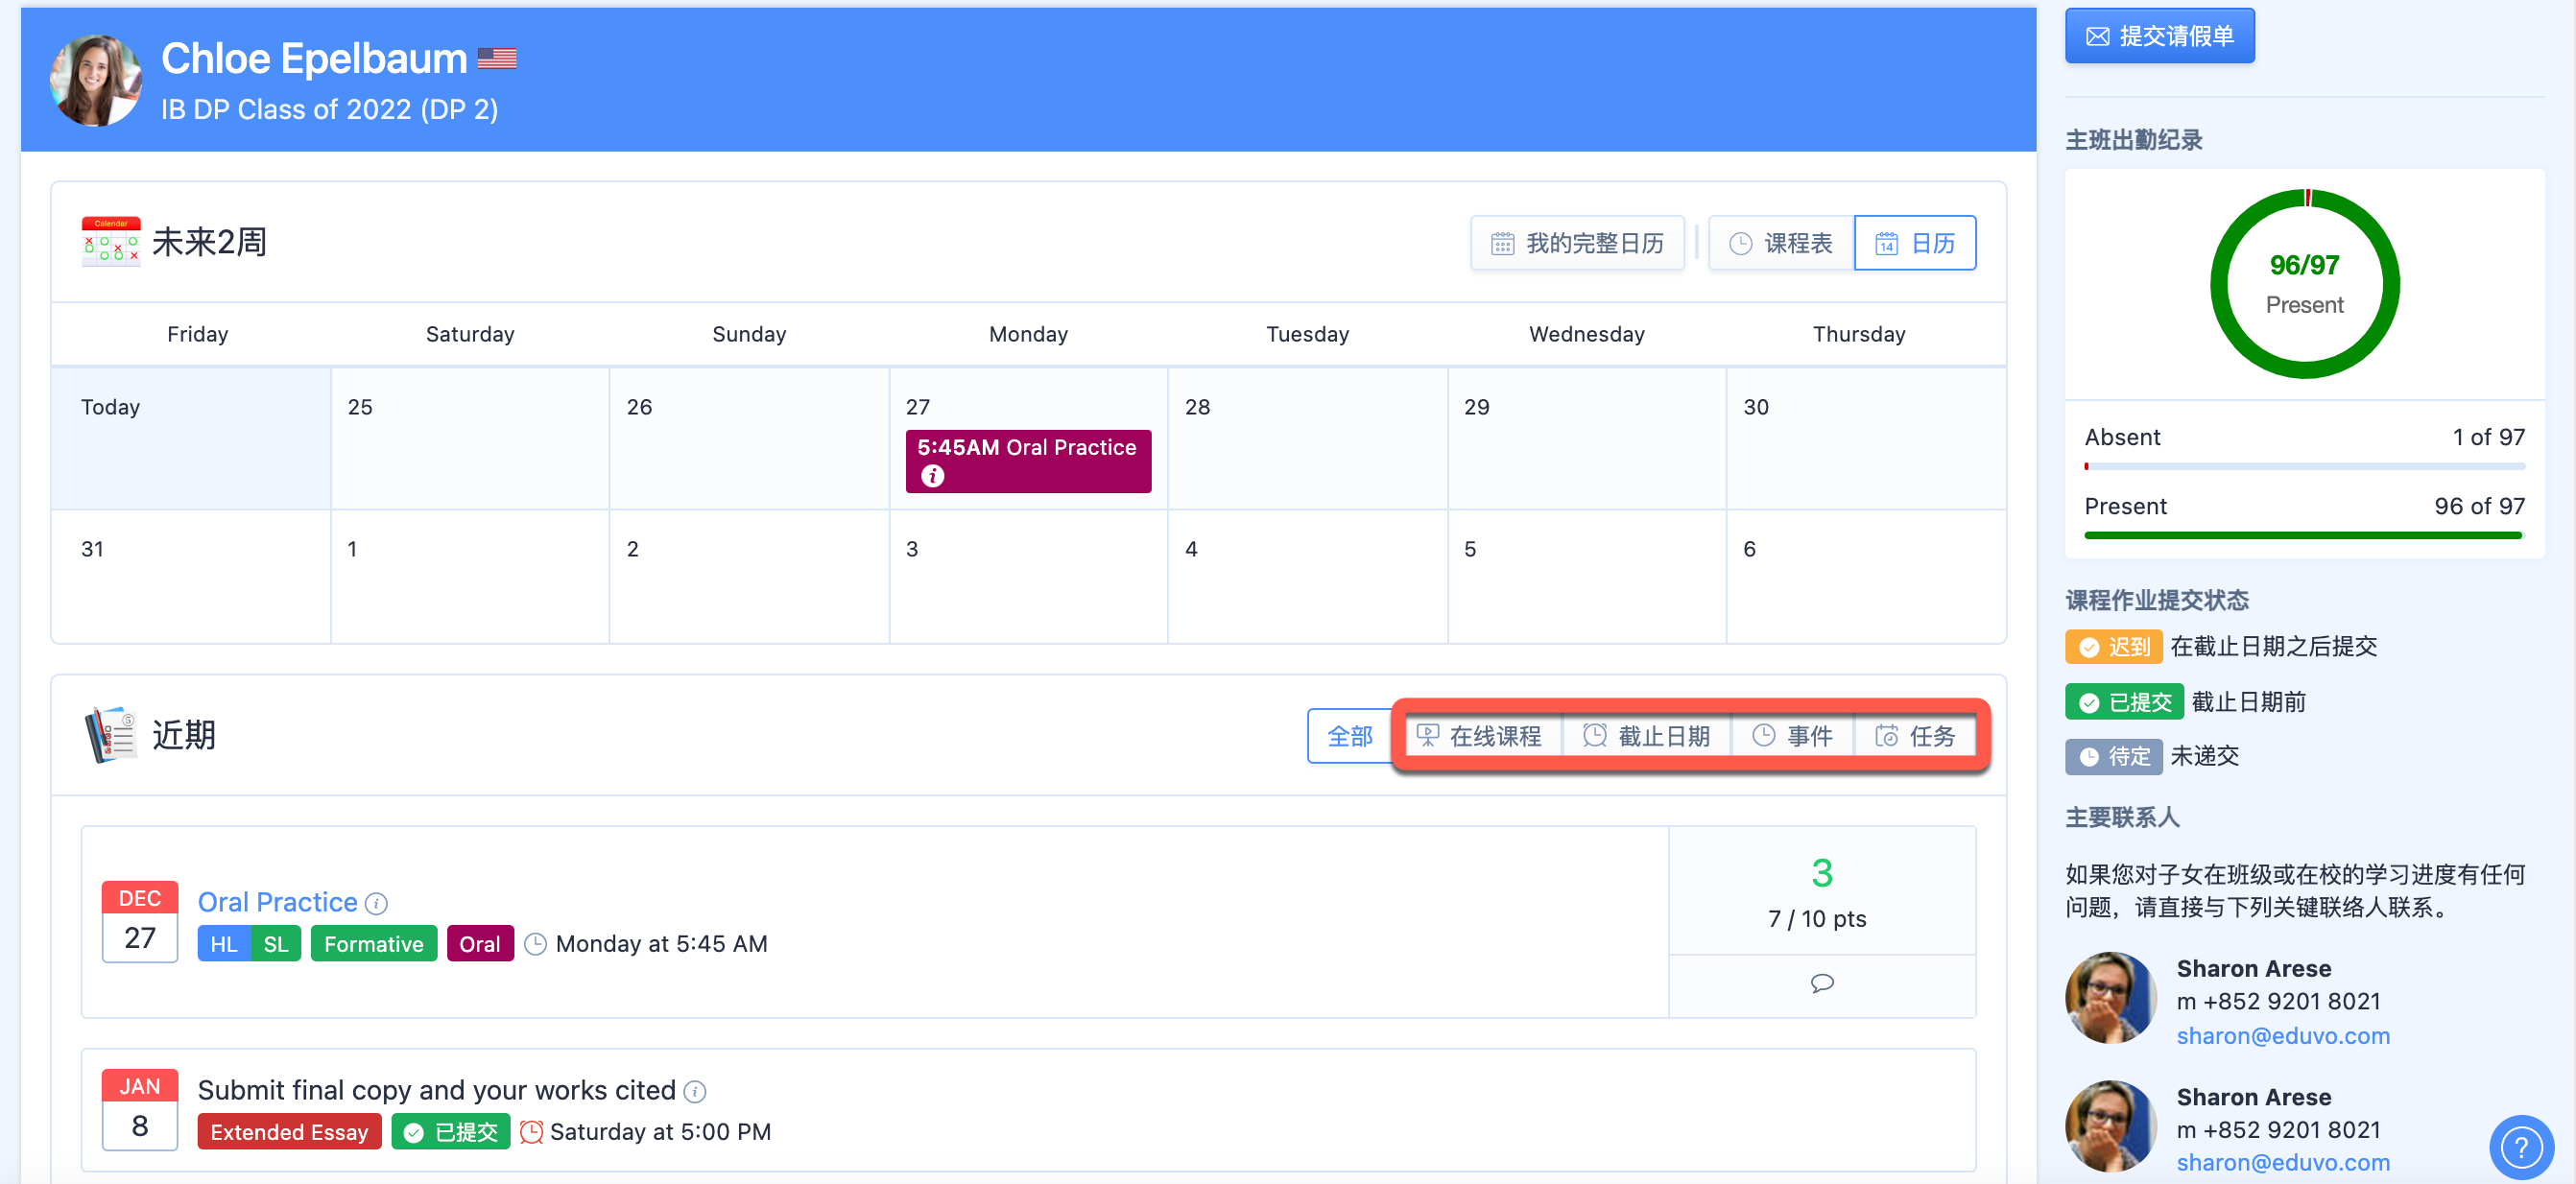
Task: Click the Present 96 of 97 progress bar
Action: [x=2304, y=536]
